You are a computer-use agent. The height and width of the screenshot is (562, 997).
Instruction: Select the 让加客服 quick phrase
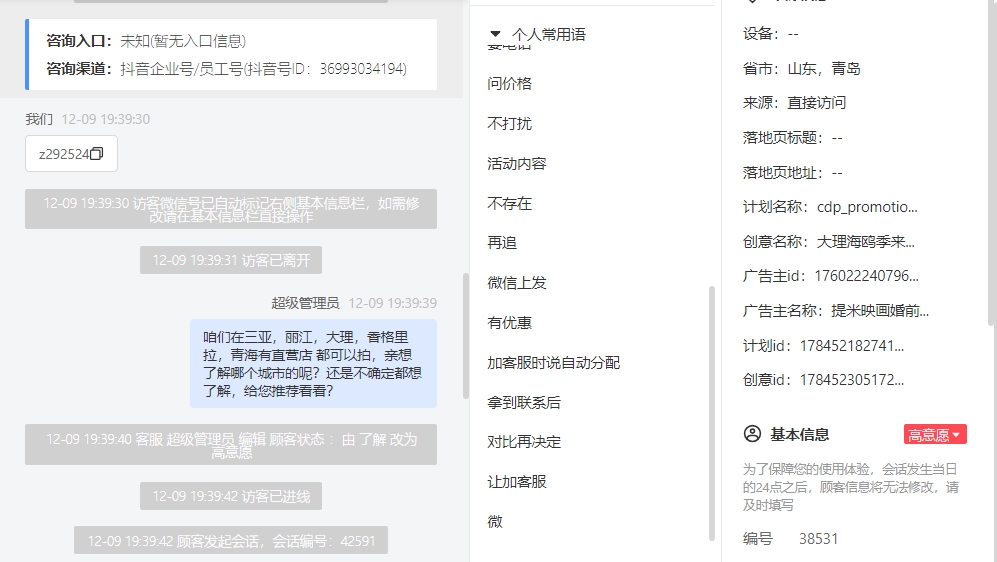[517, 482]
